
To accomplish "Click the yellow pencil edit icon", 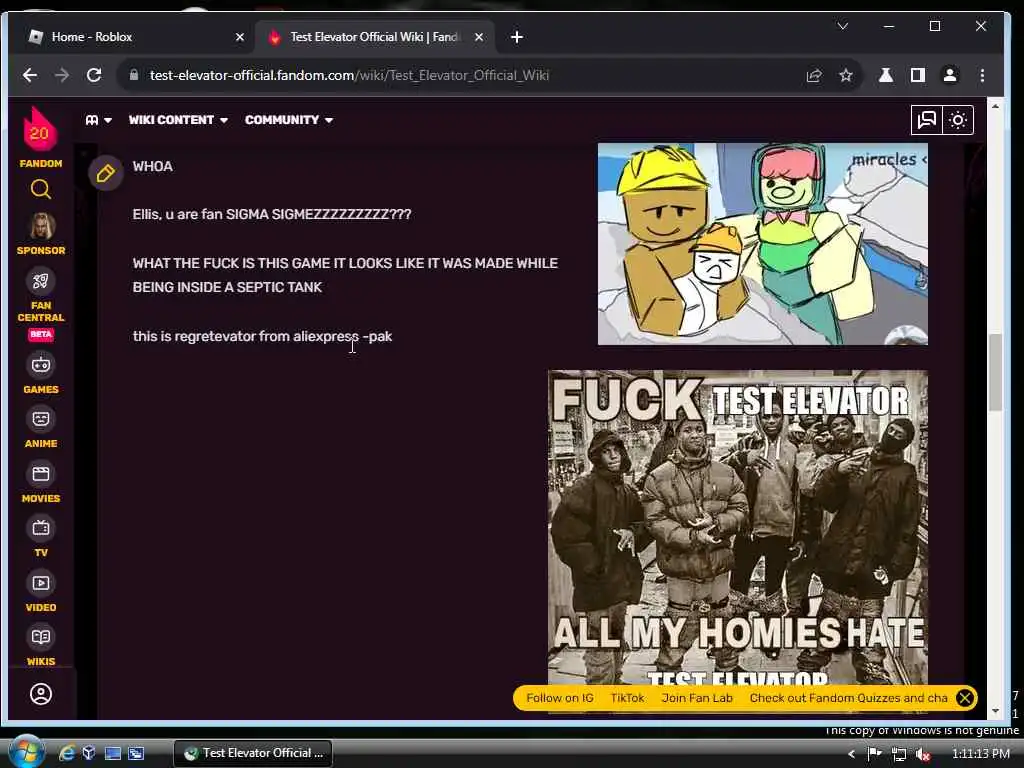I will click(x=106, y=173).
